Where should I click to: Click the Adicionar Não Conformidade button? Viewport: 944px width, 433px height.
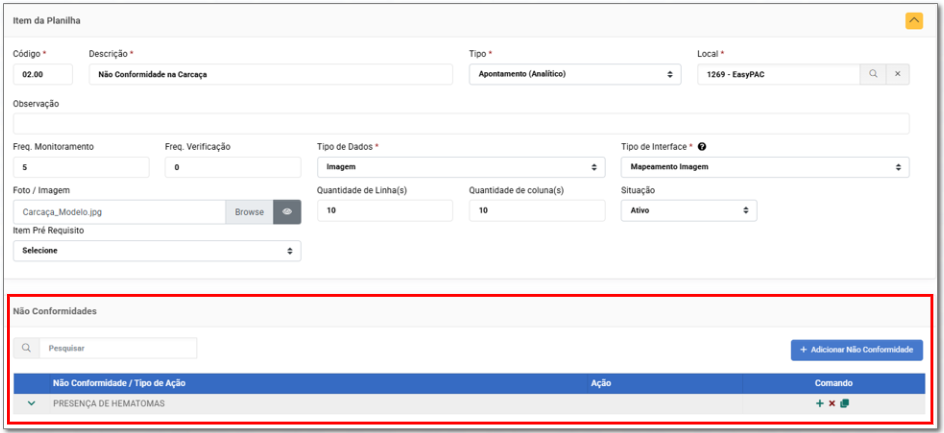(x=856, y=349)
